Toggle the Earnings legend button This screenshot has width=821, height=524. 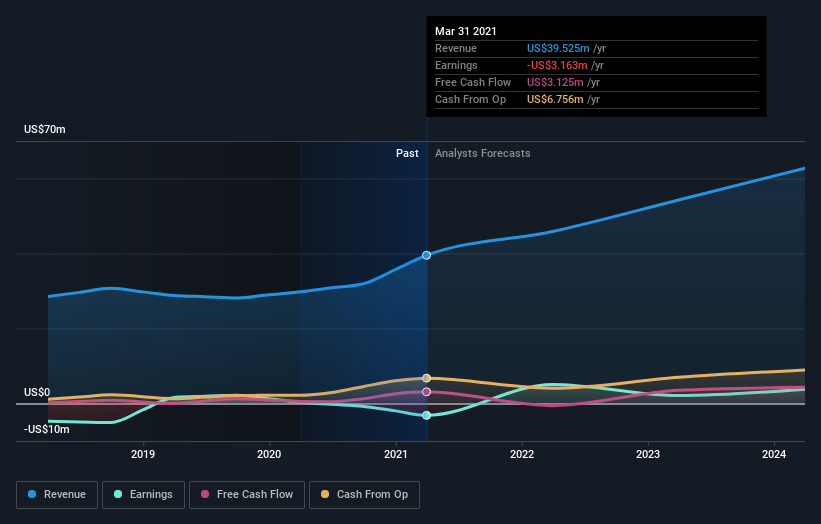tap(143, 495)
